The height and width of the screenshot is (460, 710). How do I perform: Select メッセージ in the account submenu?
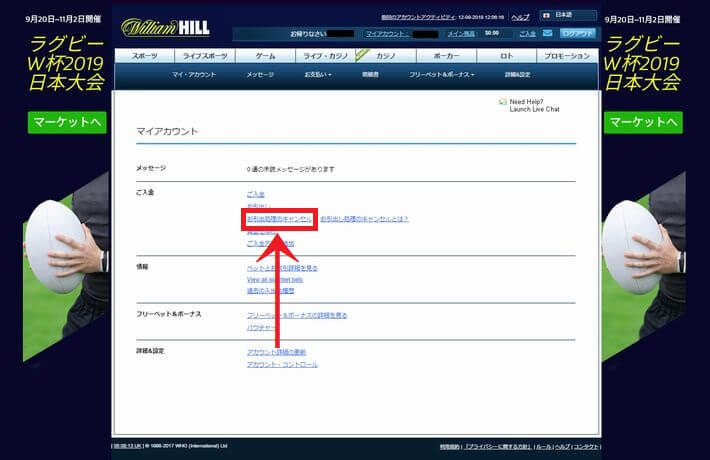click(x=260, y=74)
